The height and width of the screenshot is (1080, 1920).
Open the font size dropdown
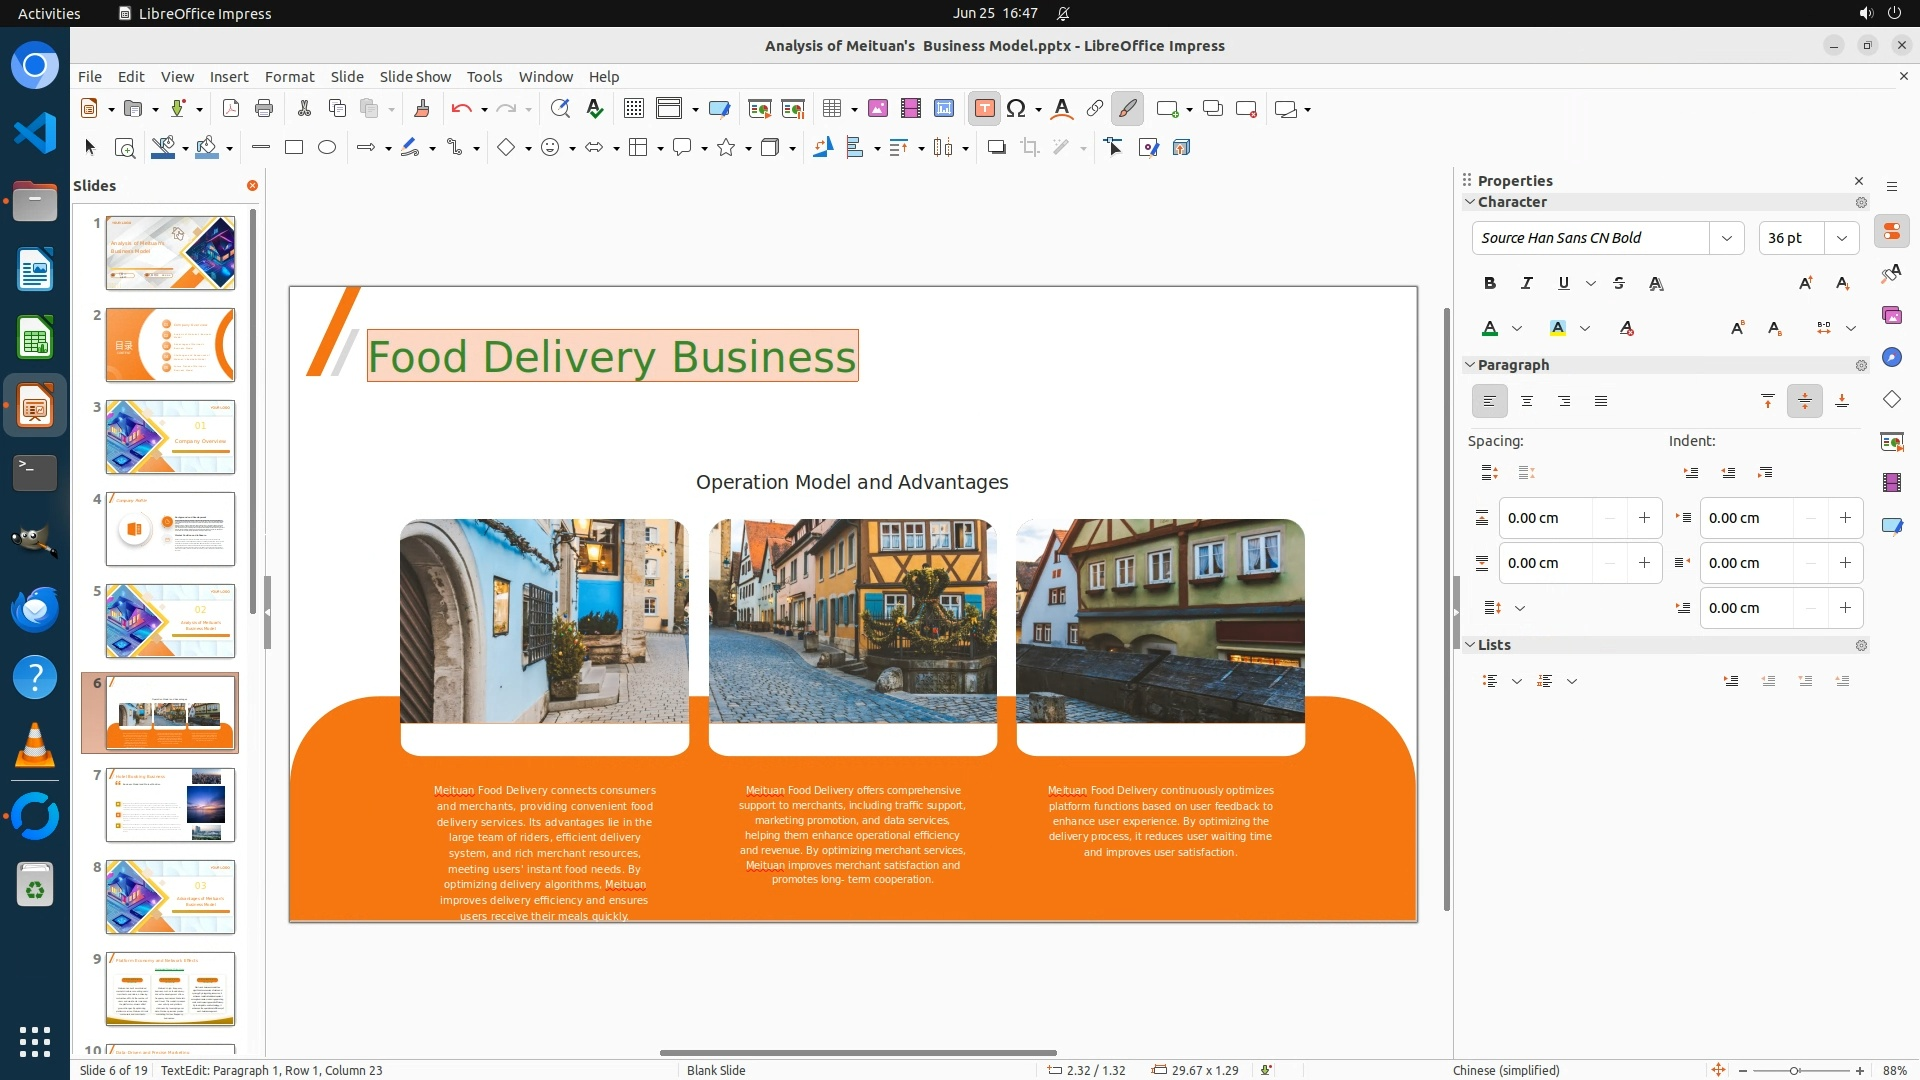click(1841, 238)
